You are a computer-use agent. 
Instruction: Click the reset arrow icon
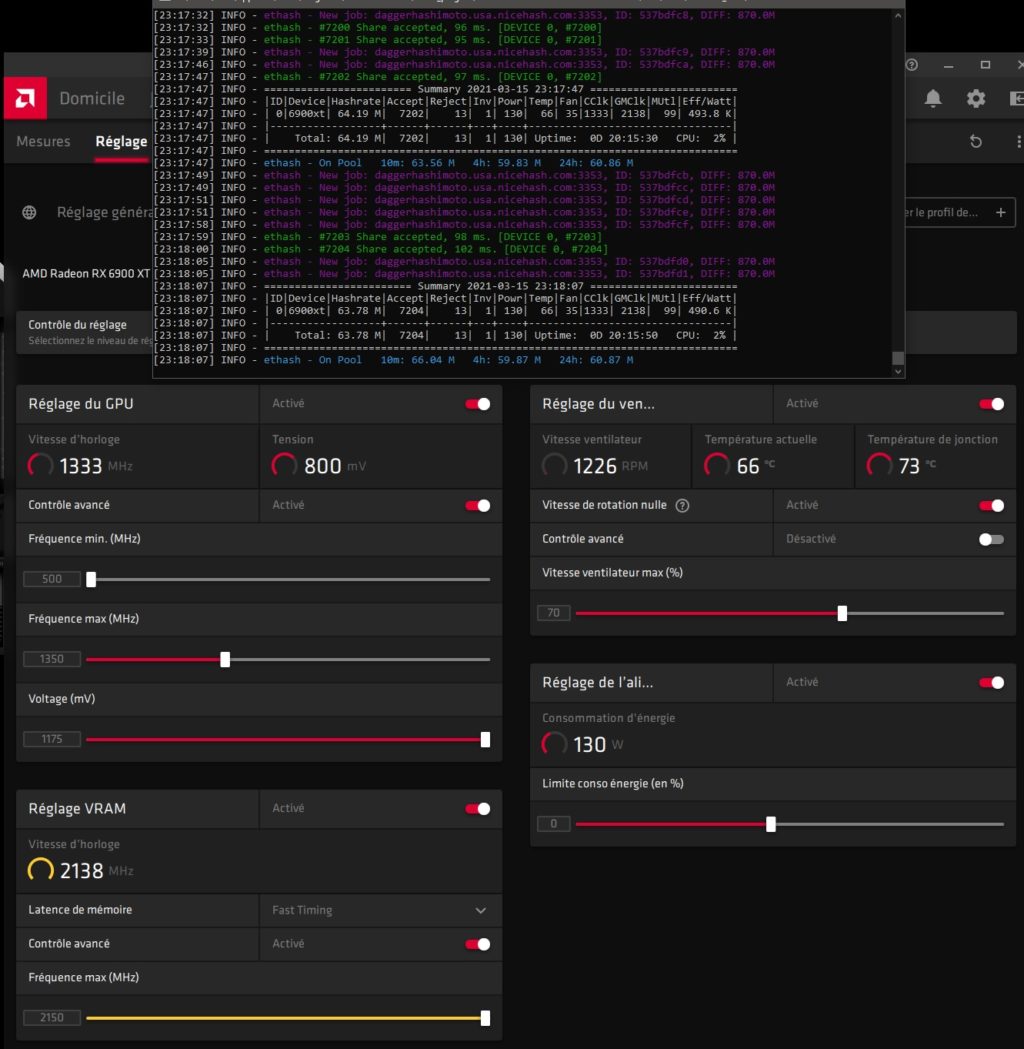(975, 142)
